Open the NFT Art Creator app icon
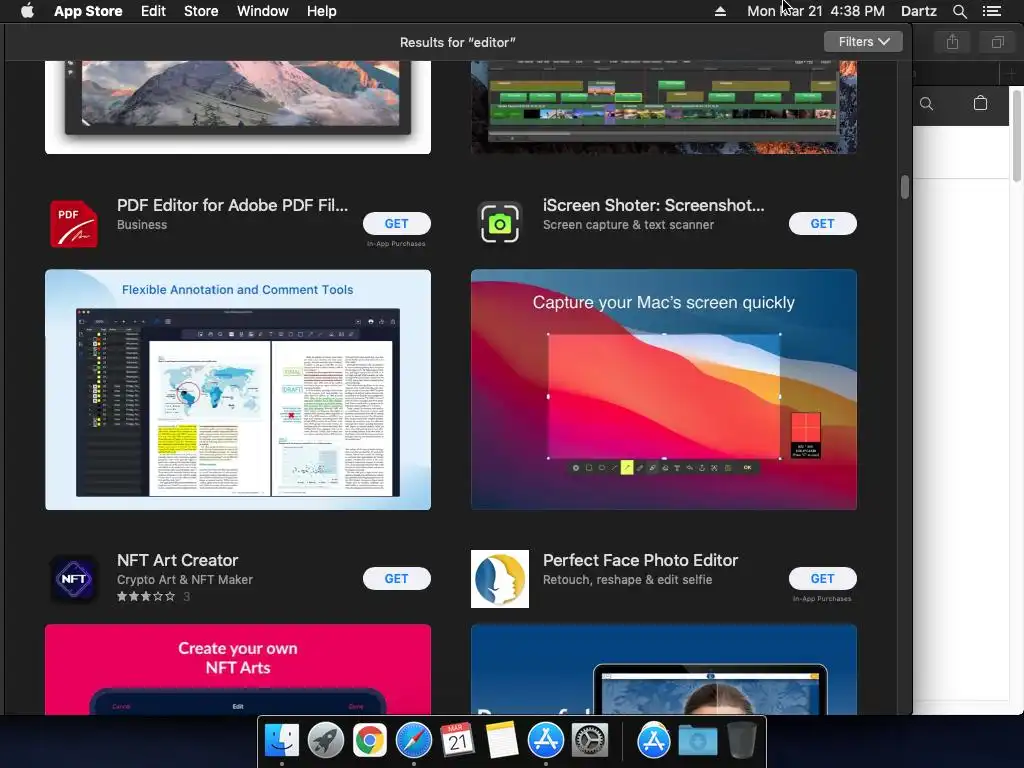The height and width of the screenshot is (768, 1024). pyautogui.click(x=74, y=579)
